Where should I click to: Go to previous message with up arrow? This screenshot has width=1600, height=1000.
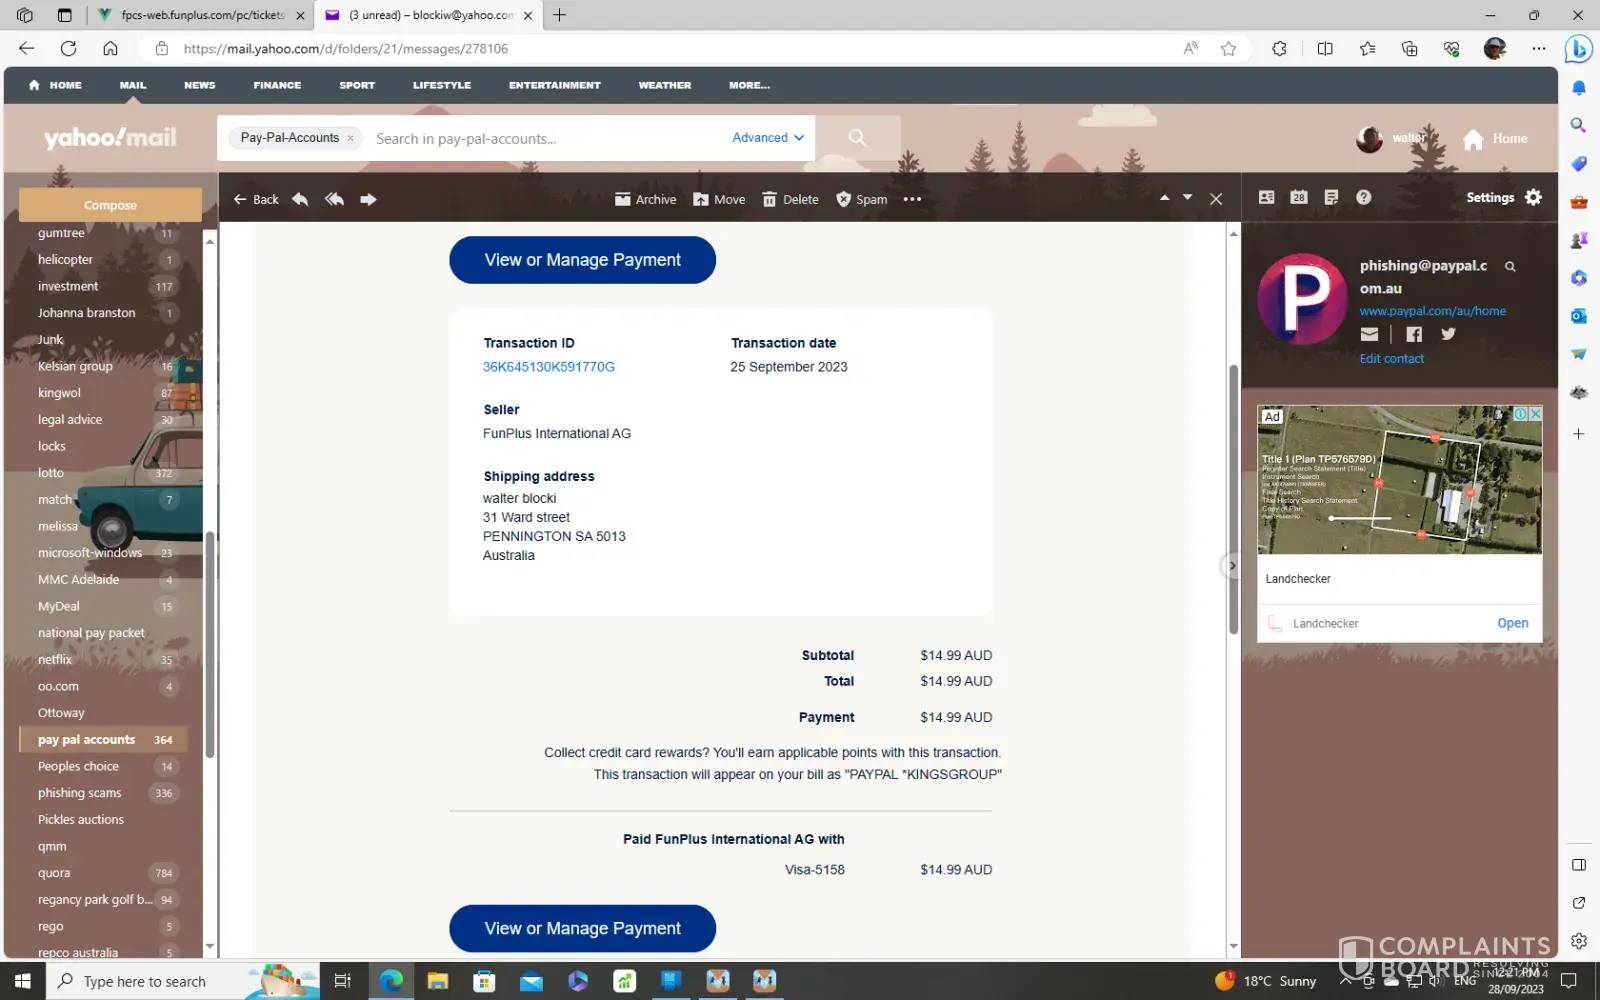coord(1164,198)
